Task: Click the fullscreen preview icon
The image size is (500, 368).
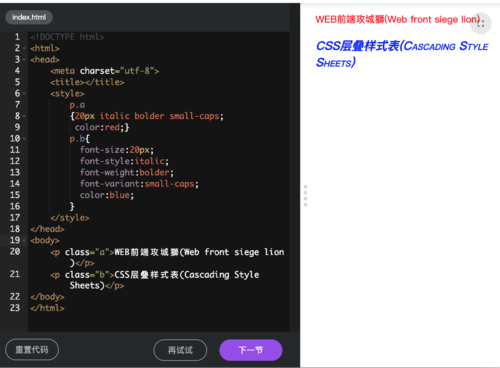Action: click(x=480, y=23)
